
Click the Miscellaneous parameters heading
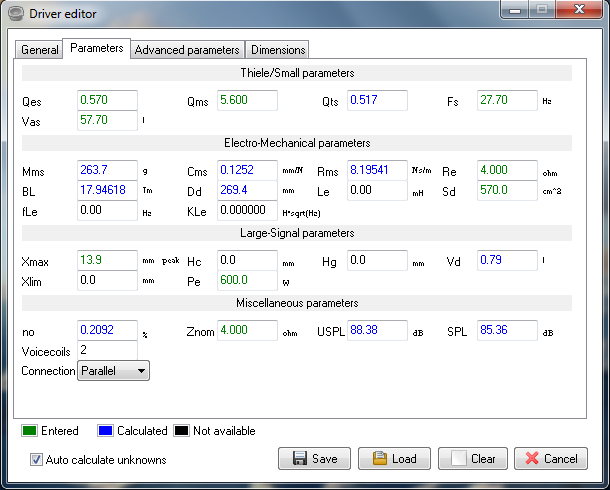(x=297, y=303)
